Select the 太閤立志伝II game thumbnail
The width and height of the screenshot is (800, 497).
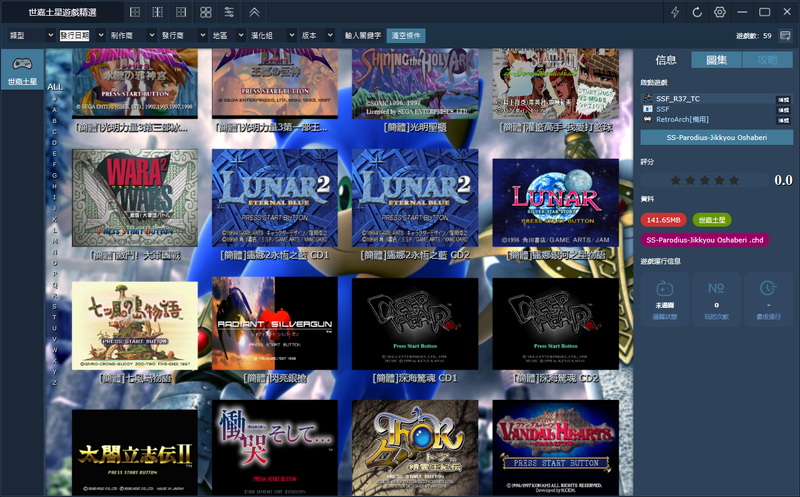[x=135, y=453]
